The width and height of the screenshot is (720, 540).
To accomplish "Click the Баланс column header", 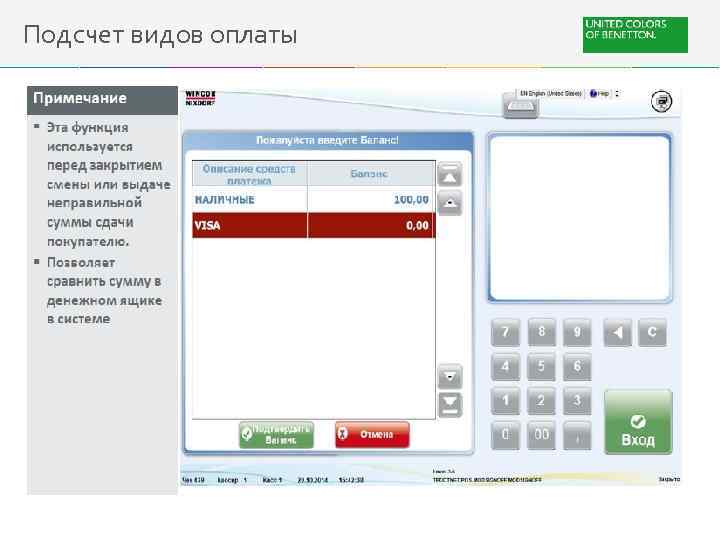I will [x=371, y=174].
